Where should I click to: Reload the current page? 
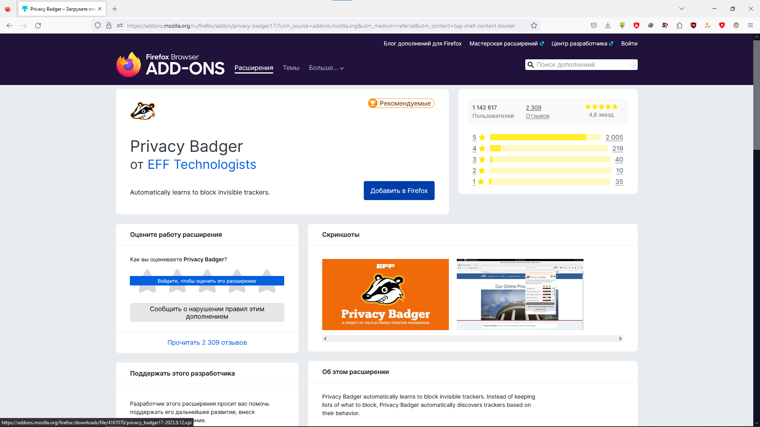38,26
